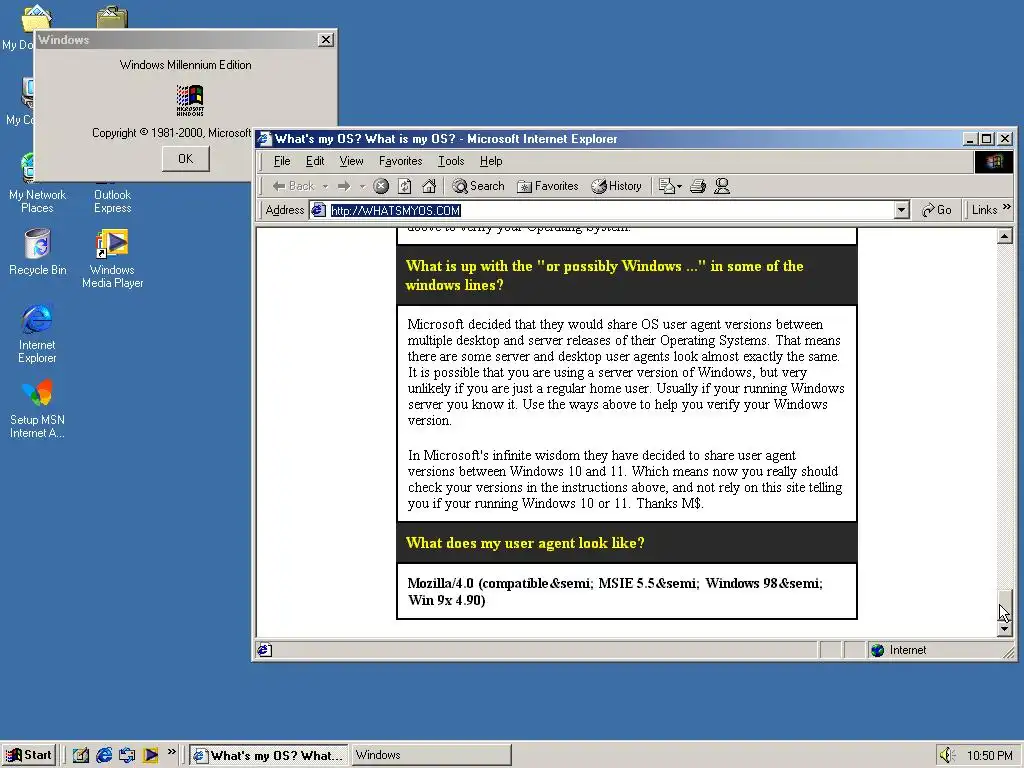Click the Microsoft Windows logo in dialog

190,100
